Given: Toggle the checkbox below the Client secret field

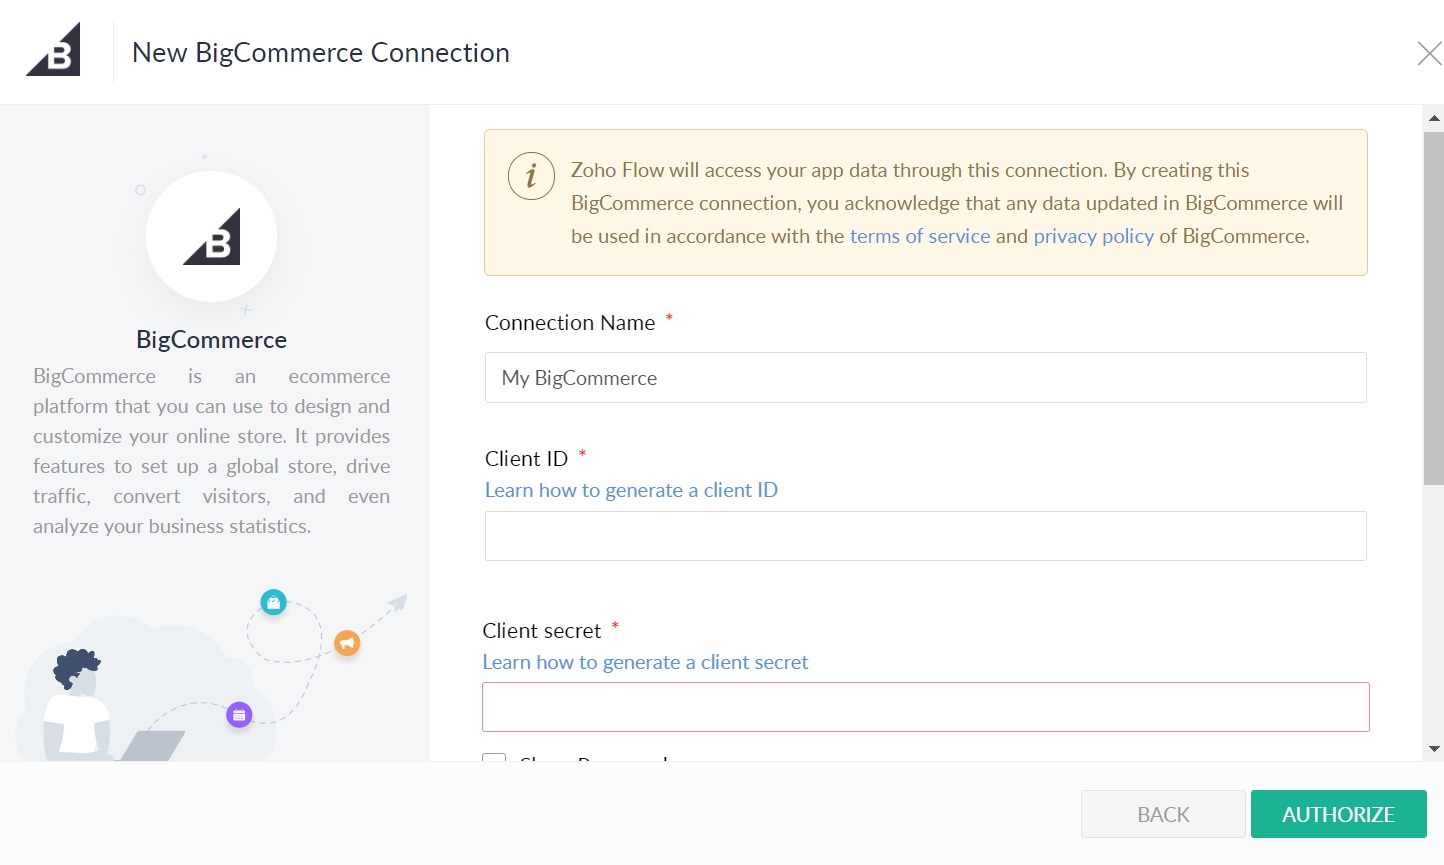Looking at the screenshot, I should 494,758.
